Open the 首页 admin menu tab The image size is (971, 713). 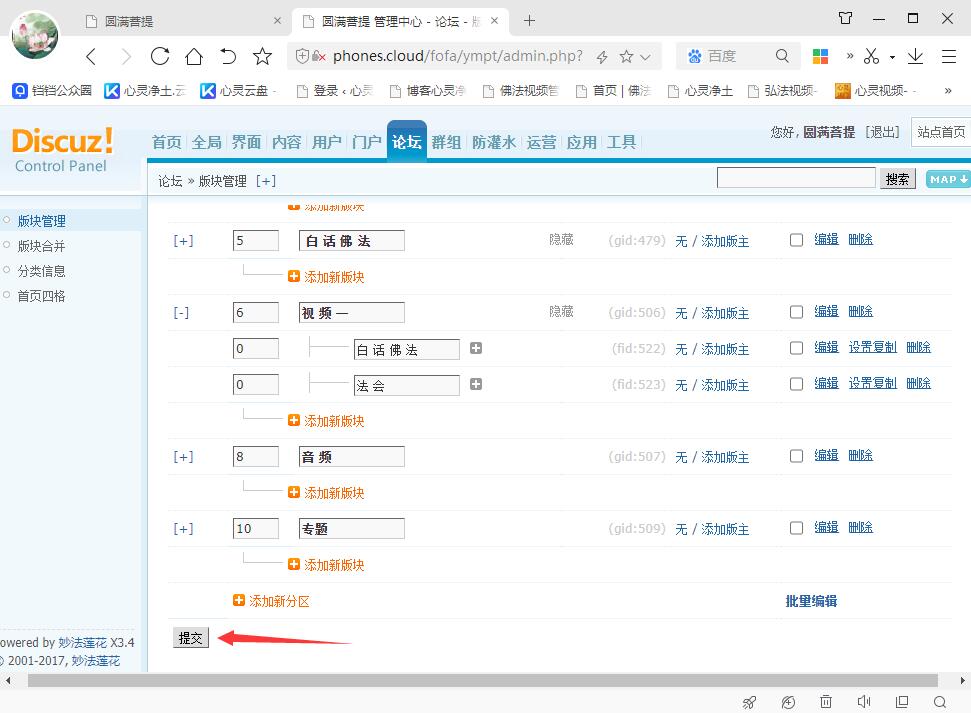point(167,142)
